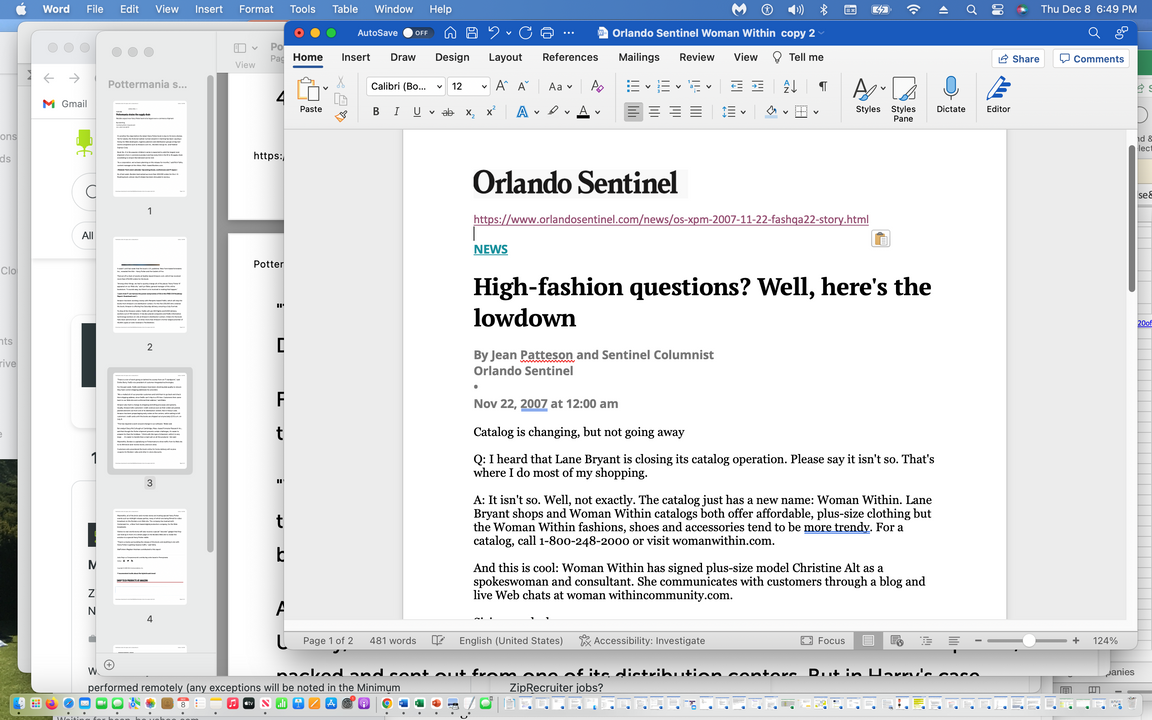Screen dimensions: 1152x720
Task: Open the Format menu in menu bar
Action: 256,9
